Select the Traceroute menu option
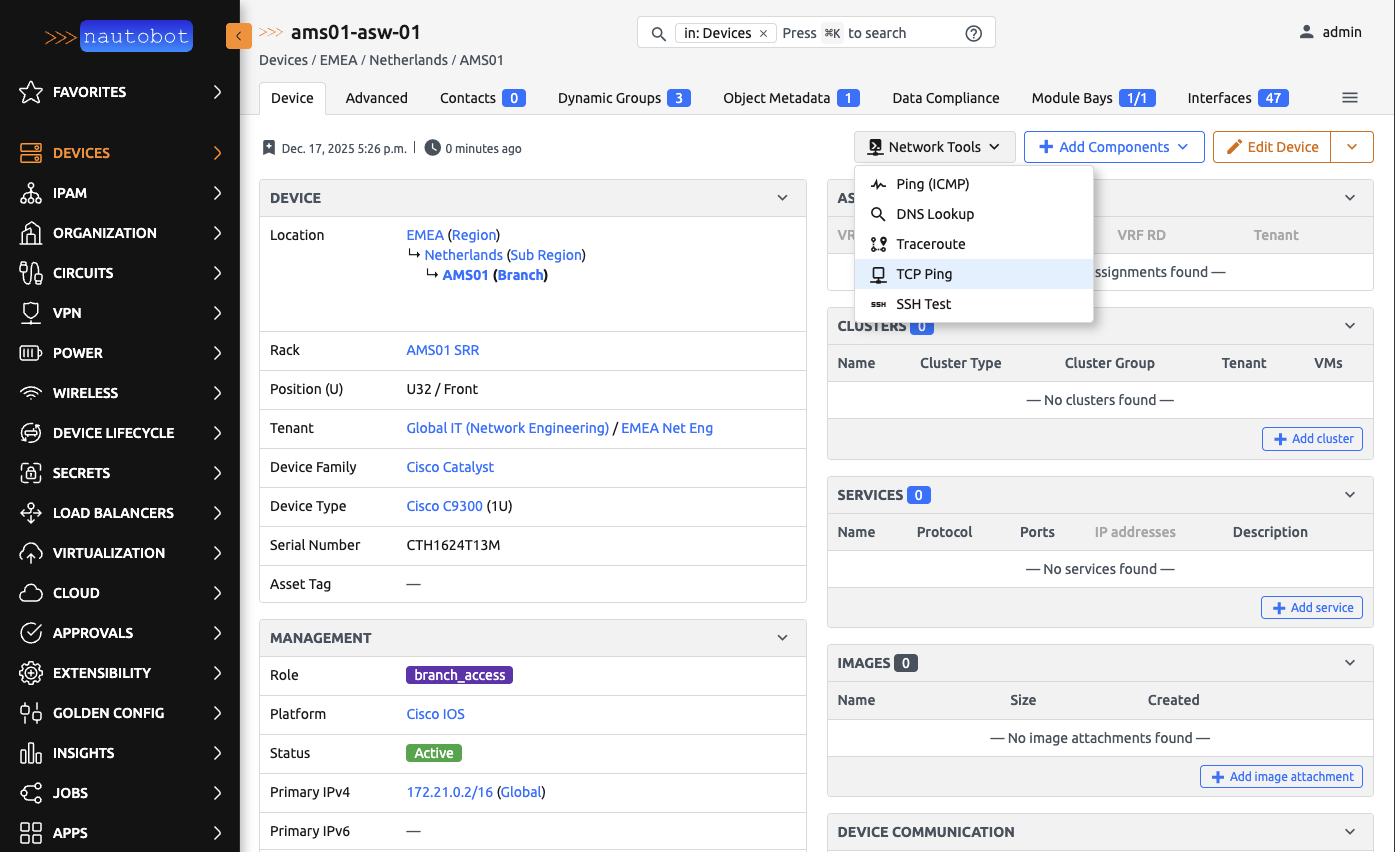This screenshot has width=1395, height=852. 930,244
